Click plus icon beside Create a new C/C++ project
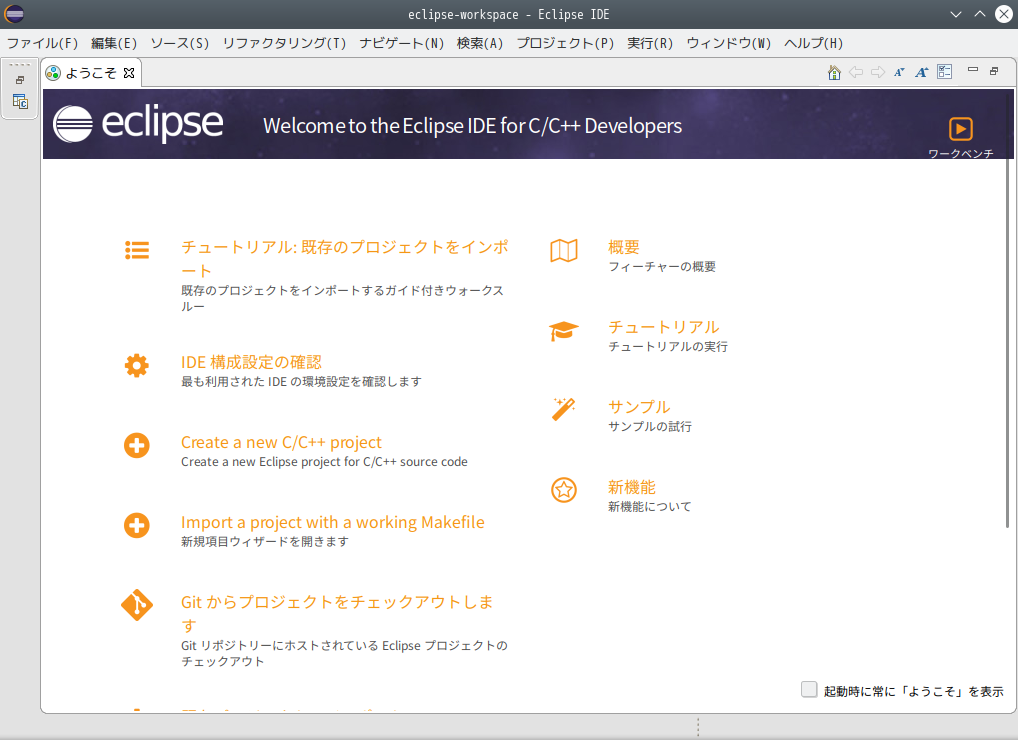The image size is (1018, 740). (136, 445)
